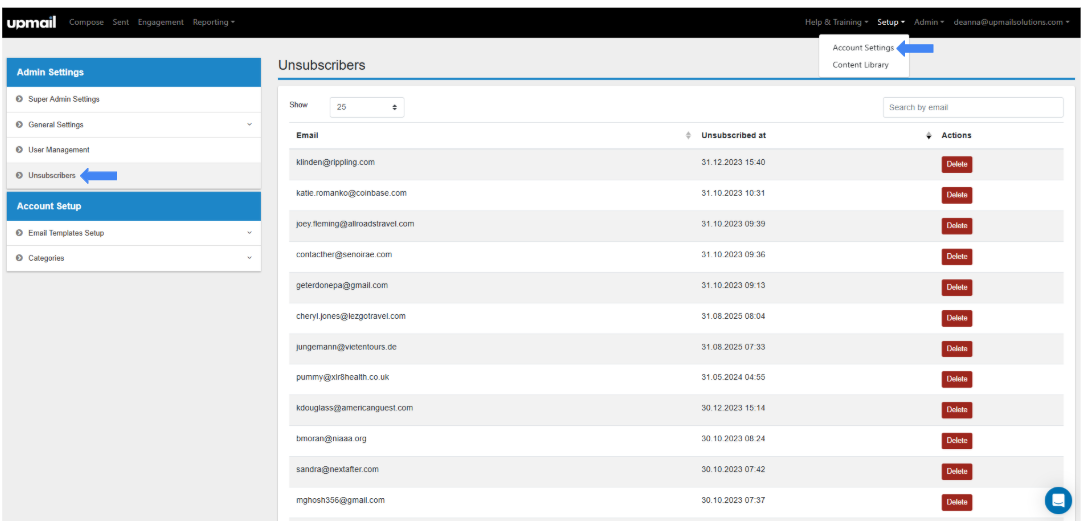Sort by Unsubscribed at column arrows
Viewport: 1085px width, 526px height.
[929, 136]
